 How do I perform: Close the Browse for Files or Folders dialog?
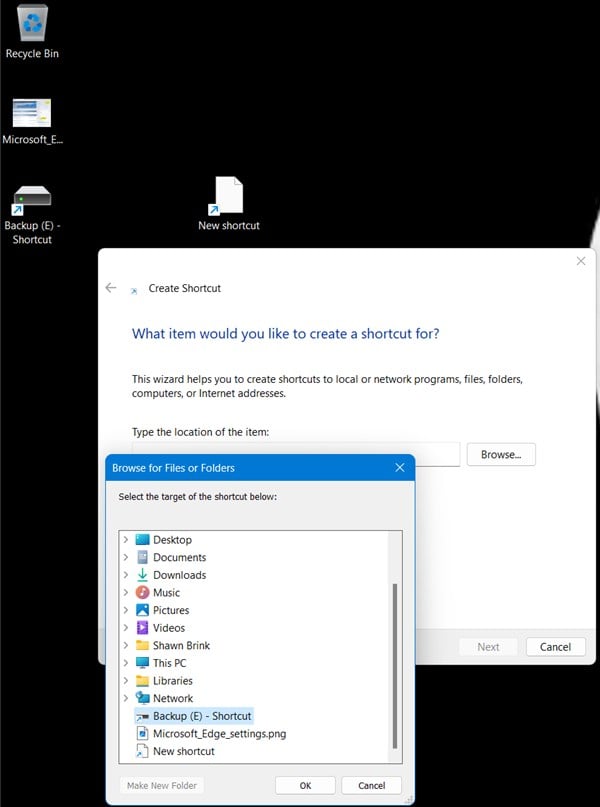pos(400,467)
